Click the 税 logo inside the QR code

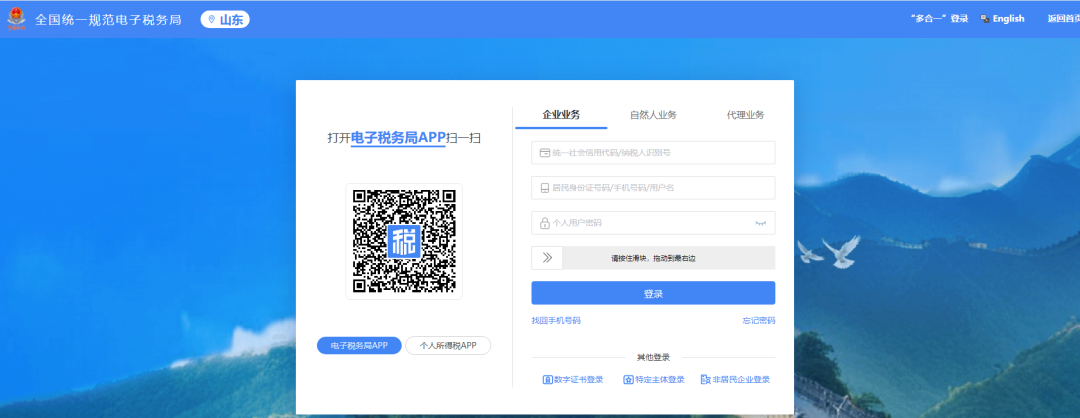(x=404, y=241)
